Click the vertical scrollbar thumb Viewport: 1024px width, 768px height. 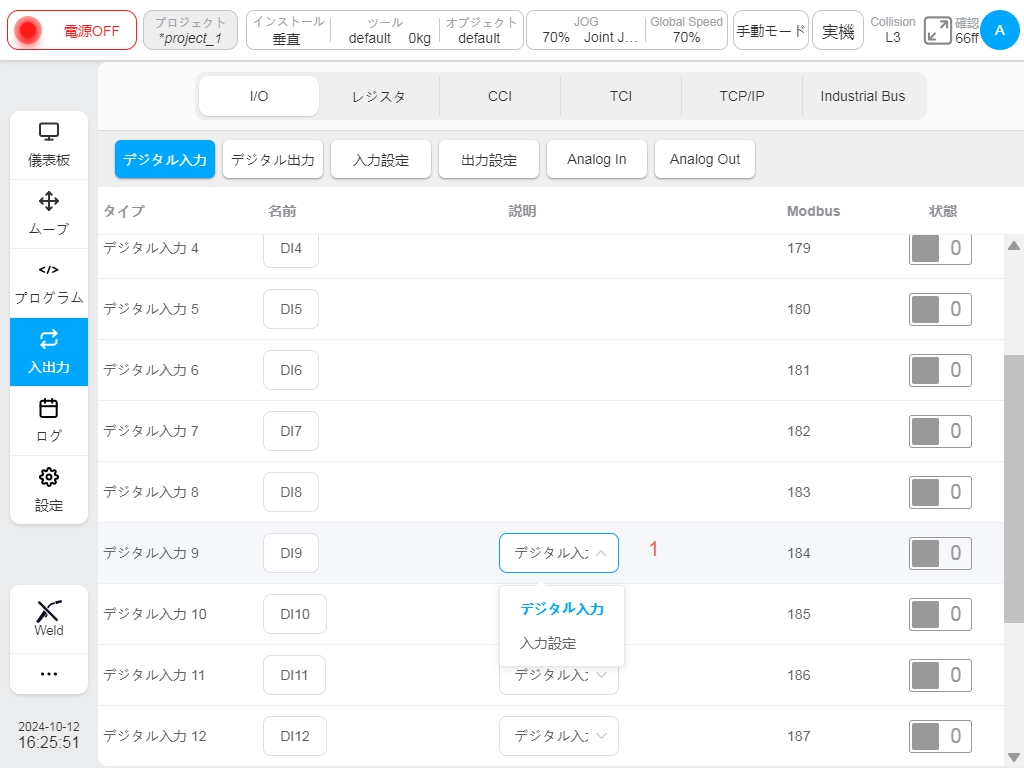(x=1014, y=488)
